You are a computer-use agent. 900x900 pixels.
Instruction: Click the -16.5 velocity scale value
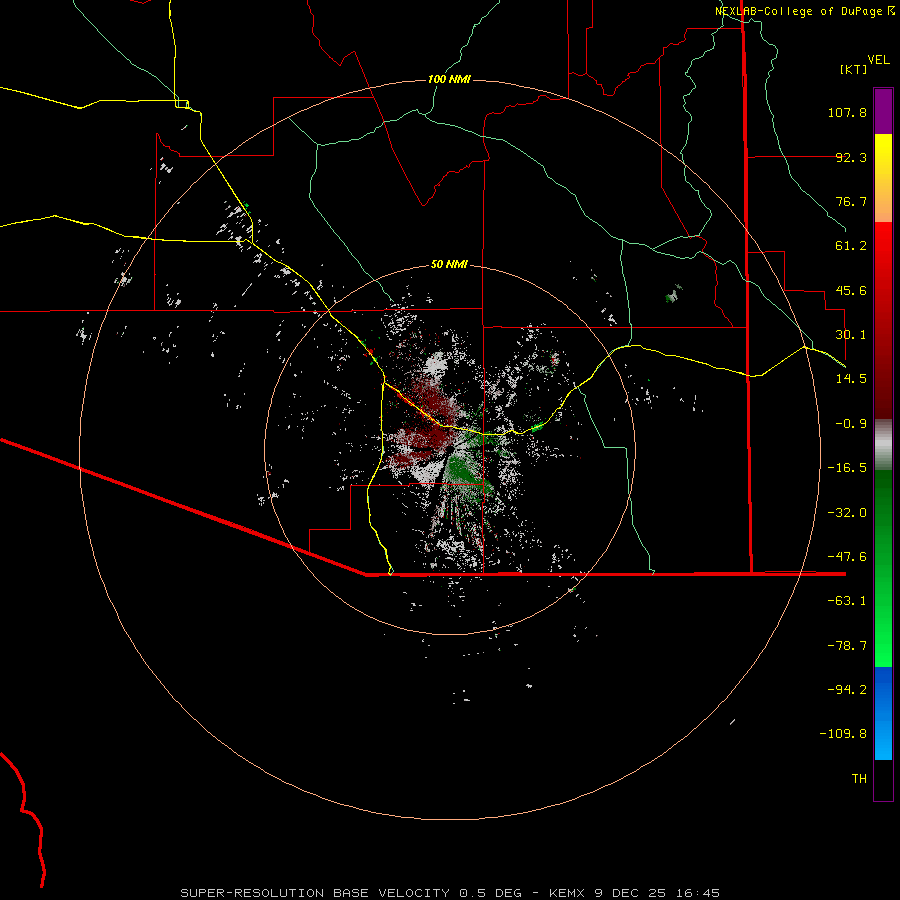[847, 468]
